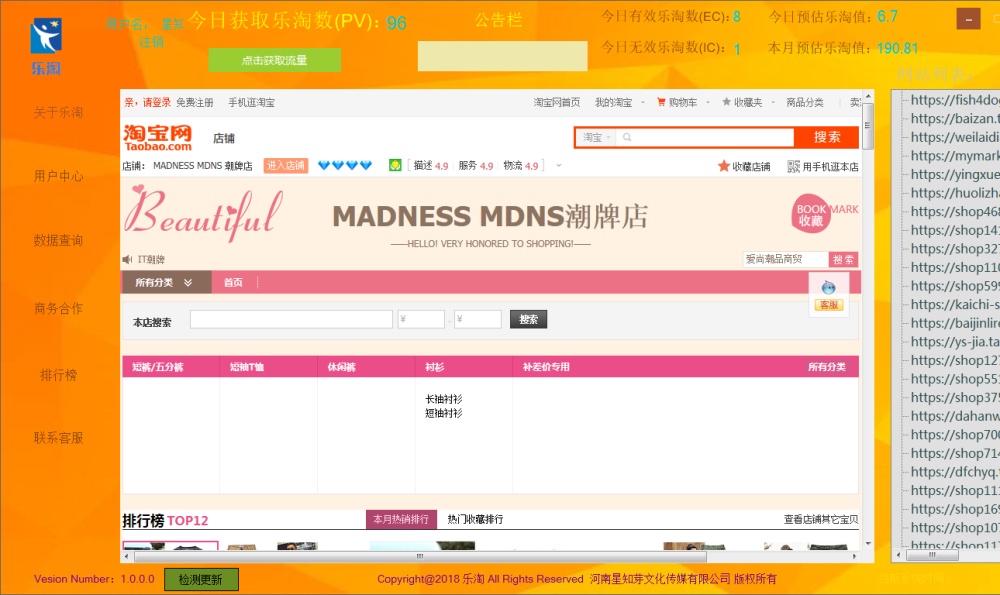Screen dimensions: 1000x595
Task: Click the 进入店铺 button
Action: (x=286, y=166)
